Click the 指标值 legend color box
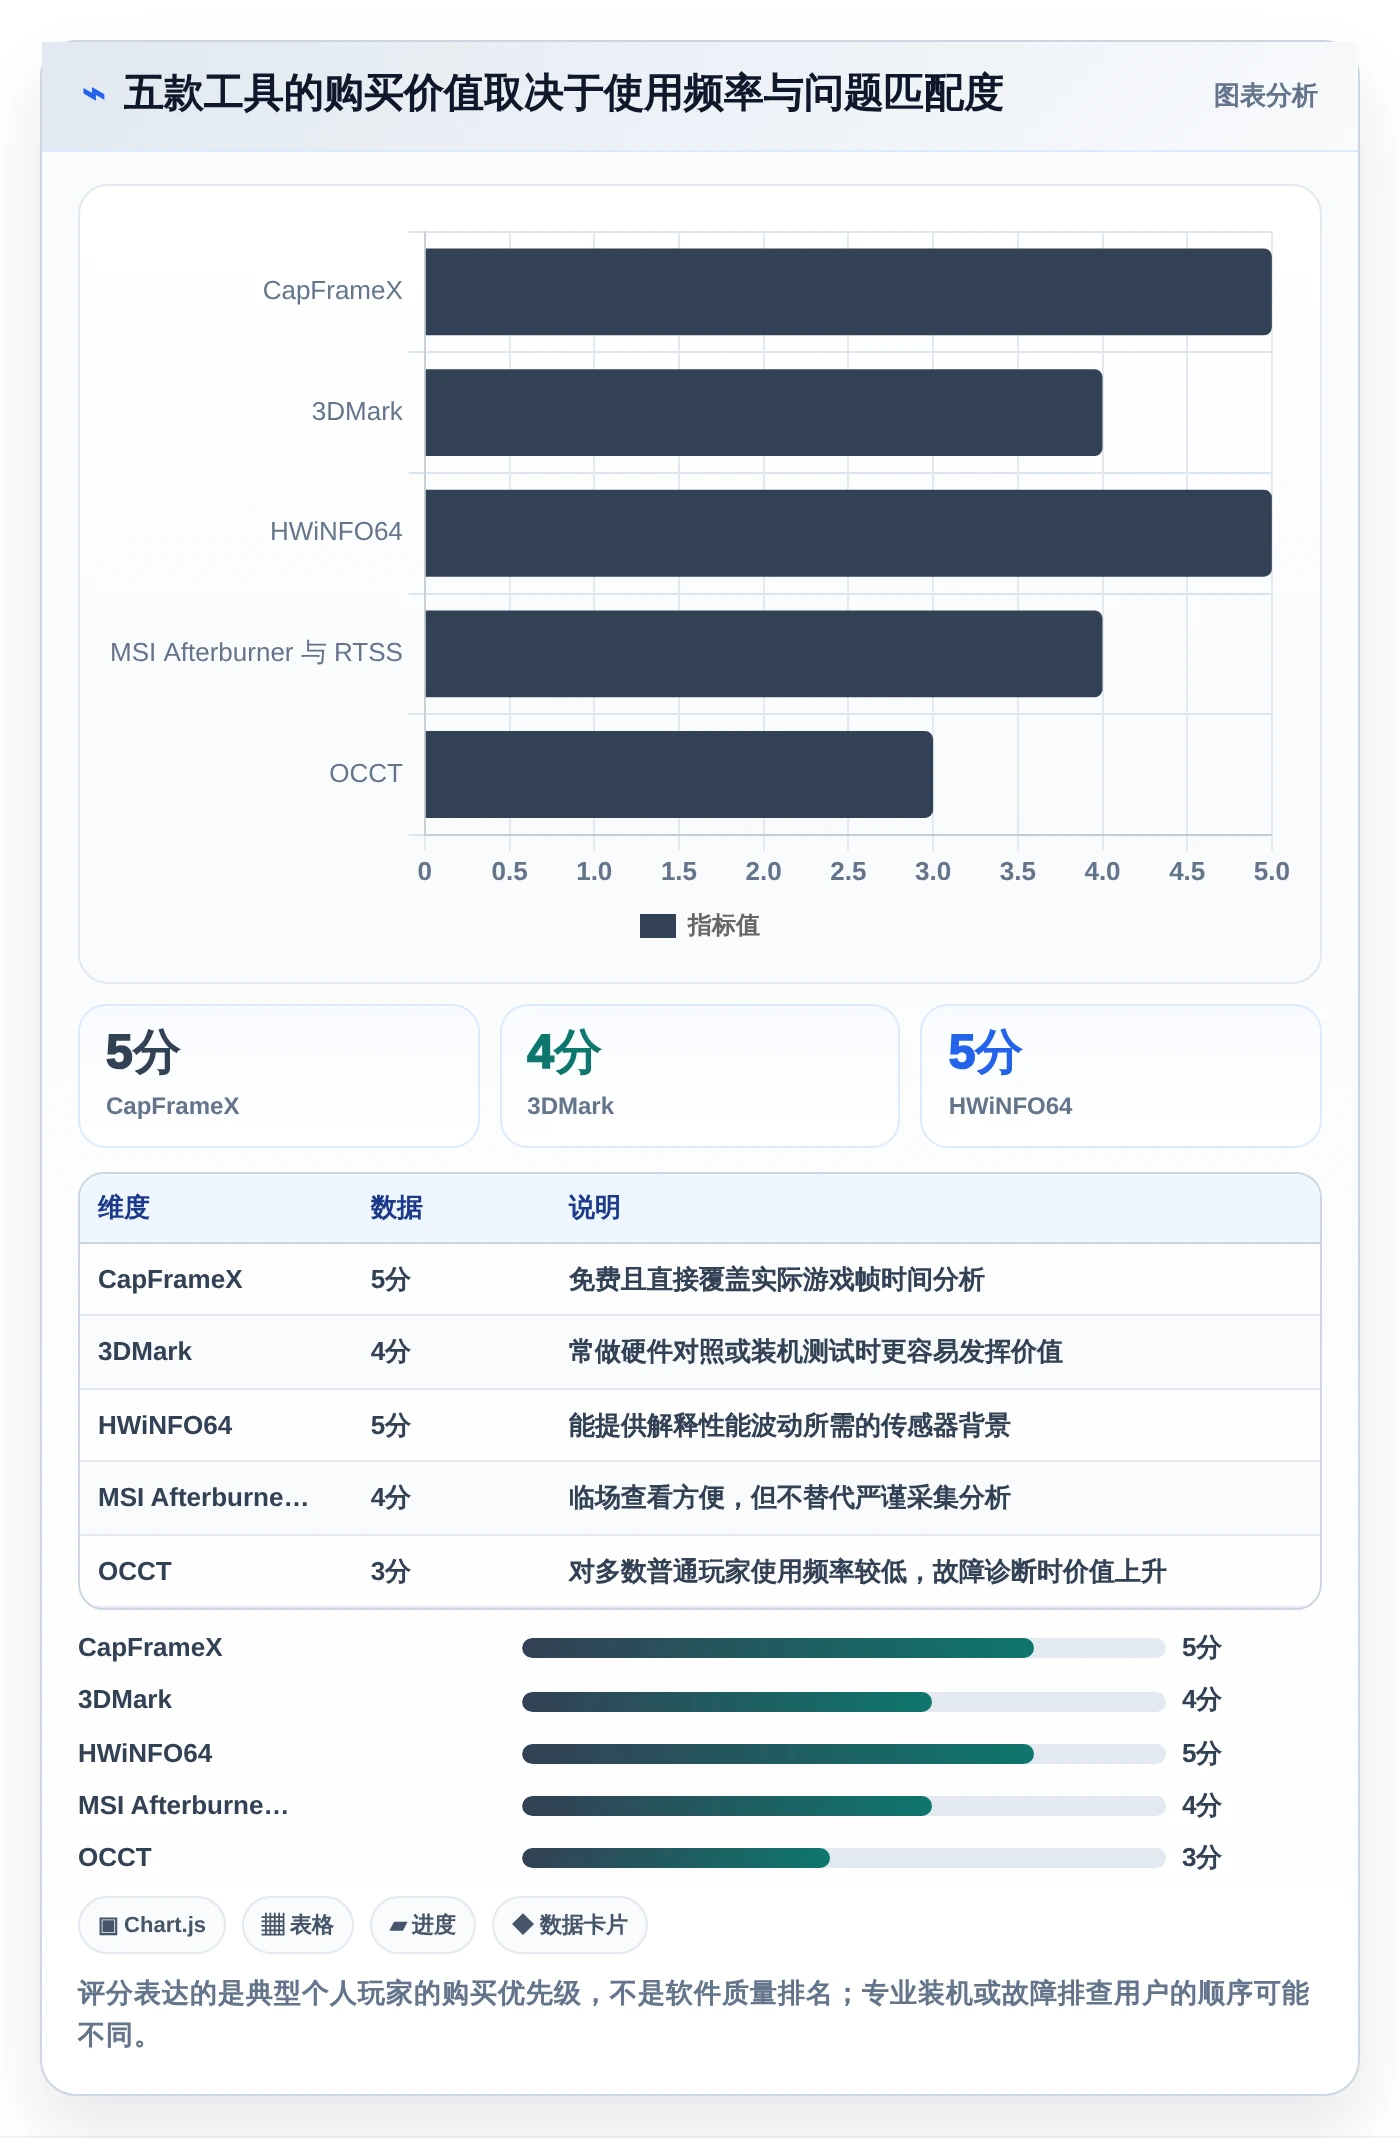Image resolution: width=1400 pixels, height=2138 pixels. (x=657, y=926)
